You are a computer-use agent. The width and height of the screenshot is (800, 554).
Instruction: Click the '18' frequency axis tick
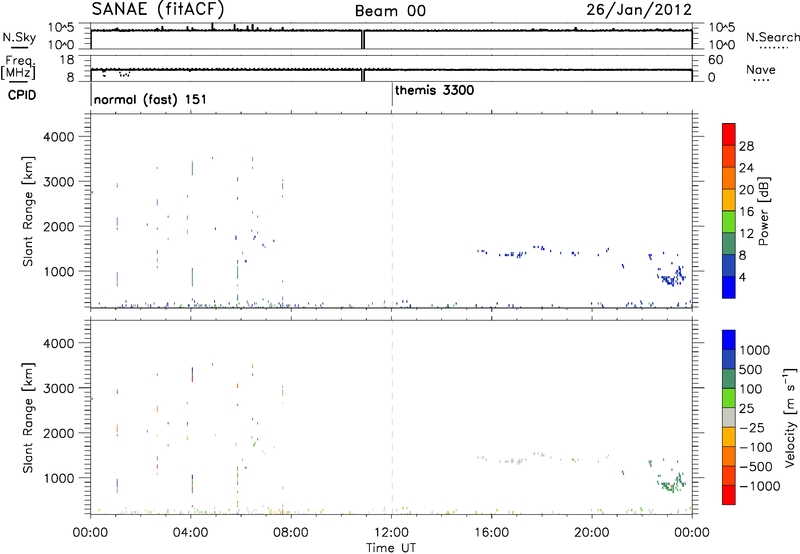click(67, 60)
